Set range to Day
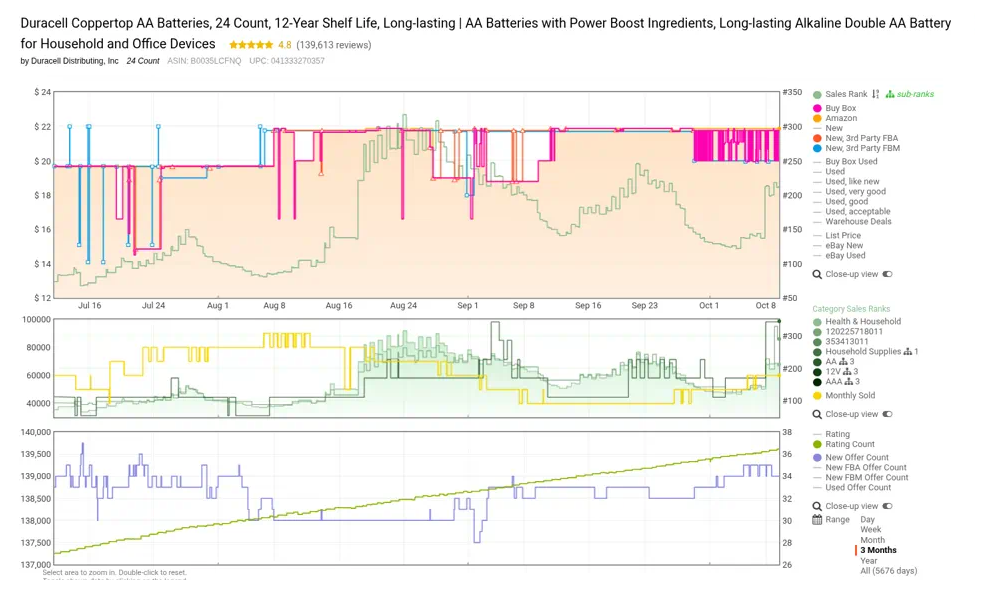999x592 pixels. click(x=868, y=520)
